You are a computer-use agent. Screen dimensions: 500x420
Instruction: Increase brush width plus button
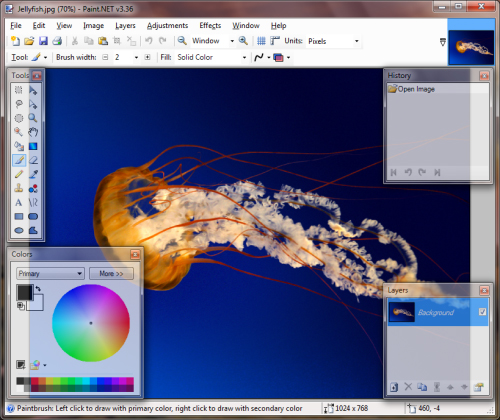click(x=147, y=57)
